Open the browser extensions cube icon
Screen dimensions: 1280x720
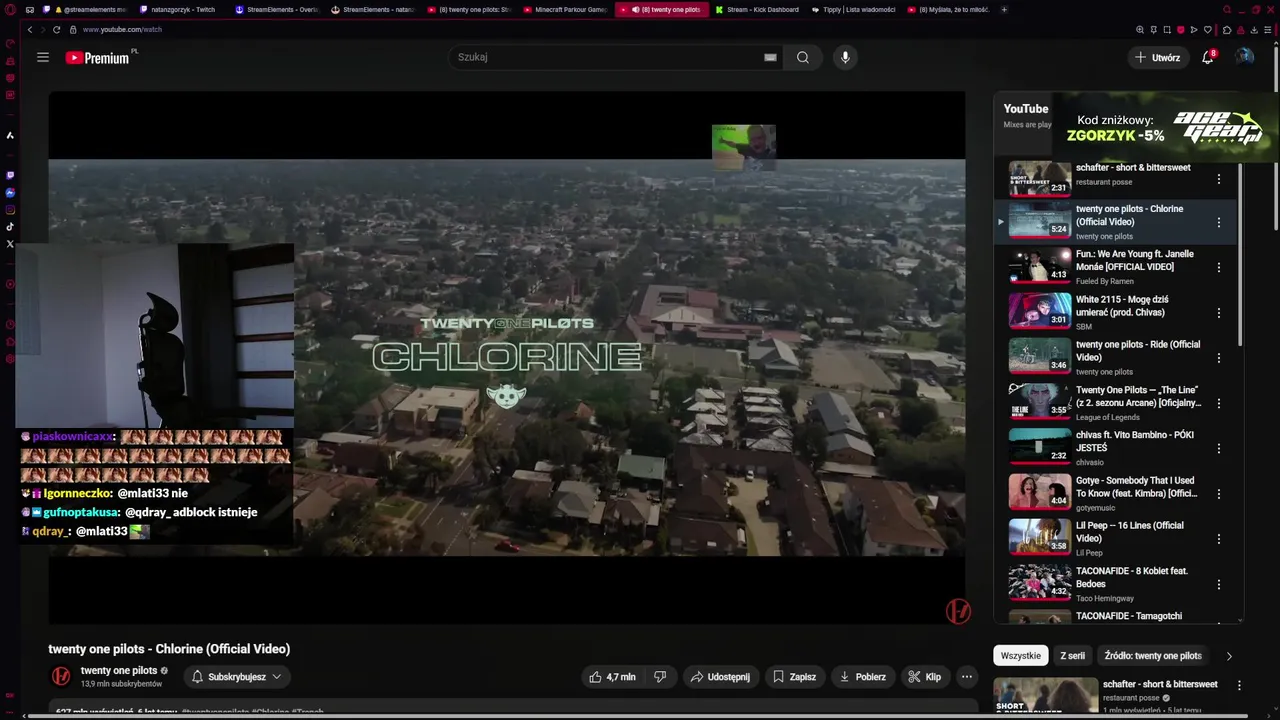[x=1227, y=30]
